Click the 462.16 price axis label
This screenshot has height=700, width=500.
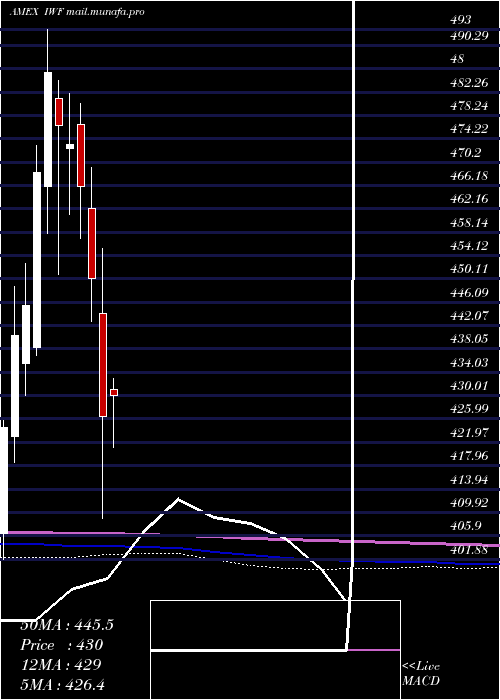[x=469, y=199]
